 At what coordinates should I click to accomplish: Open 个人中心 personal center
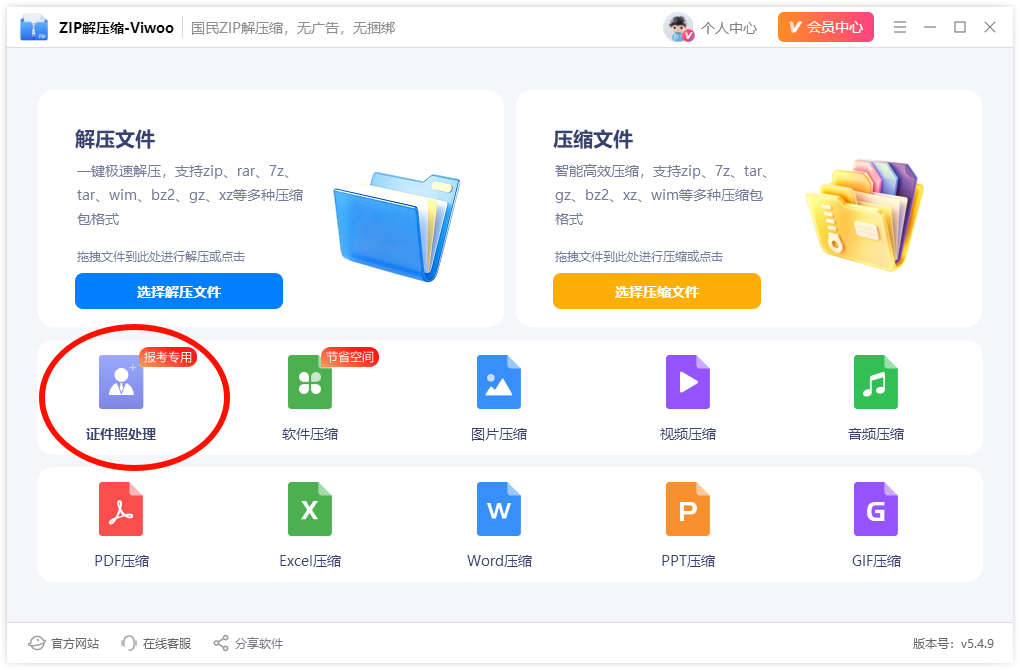pyautogui.click(x=729, y=28)
